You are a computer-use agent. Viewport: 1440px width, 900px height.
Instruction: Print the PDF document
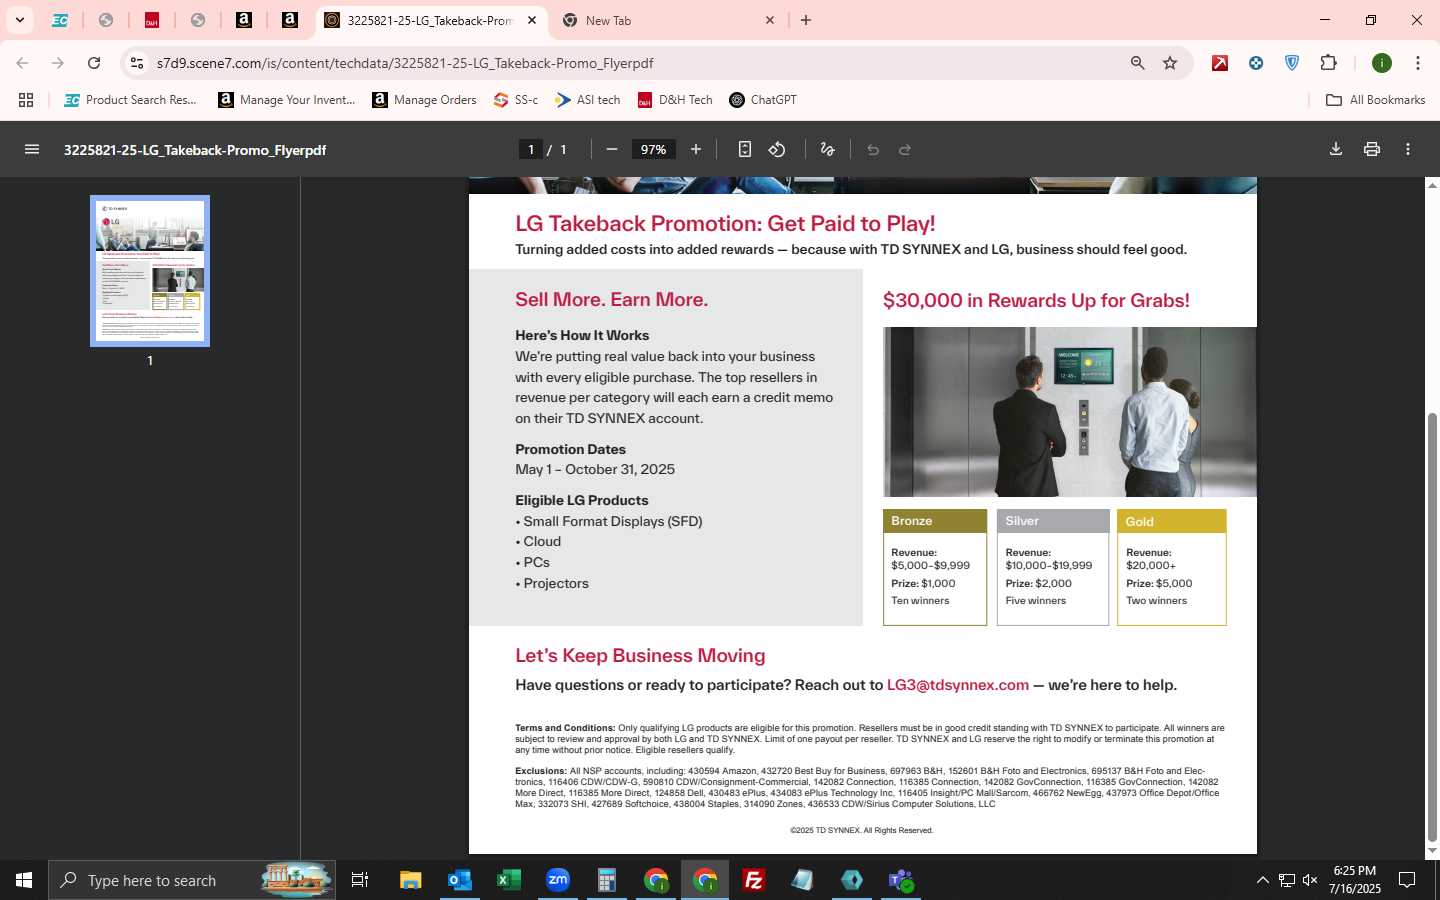pos(1372,149)
